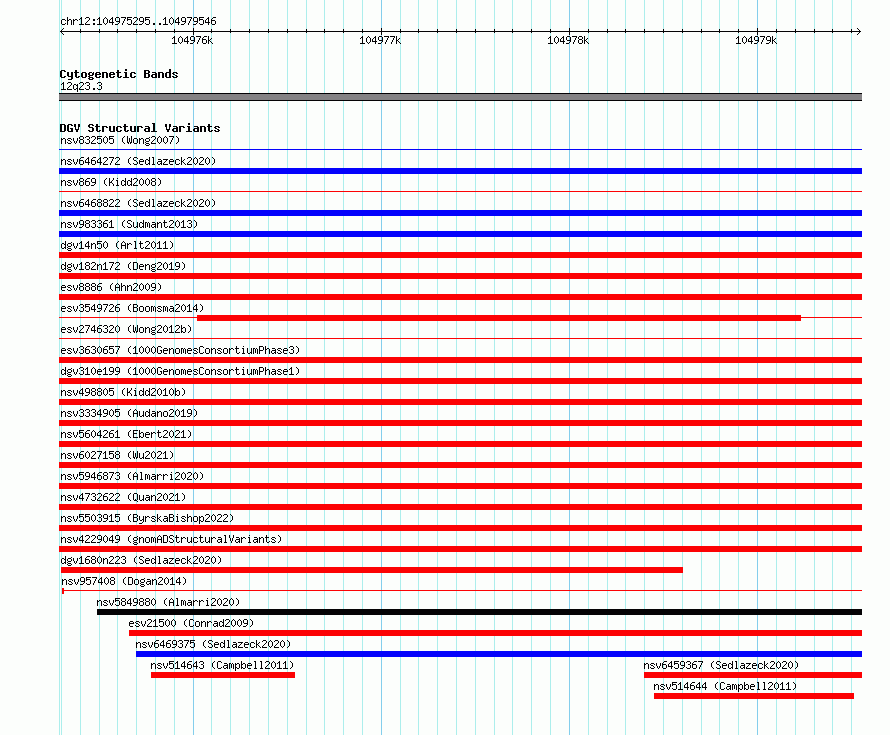Screen dimensions: 890x735
Task: Click the Cytogenetic Bands track title
Action: pyautogui.click(x=119, y=74)
